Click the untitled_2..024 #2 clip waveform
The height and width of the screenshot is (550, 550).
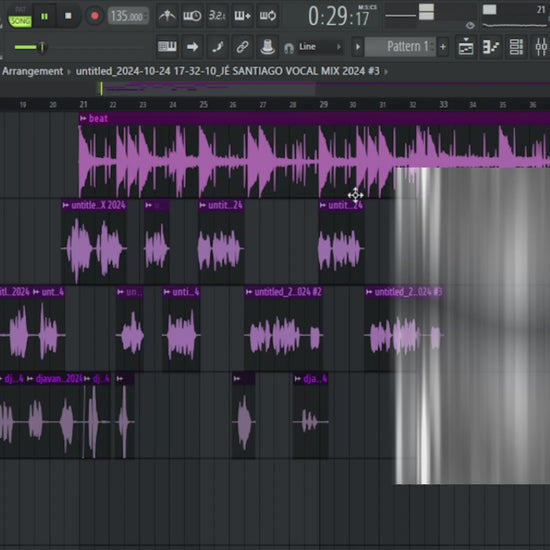tap(283, 334)
